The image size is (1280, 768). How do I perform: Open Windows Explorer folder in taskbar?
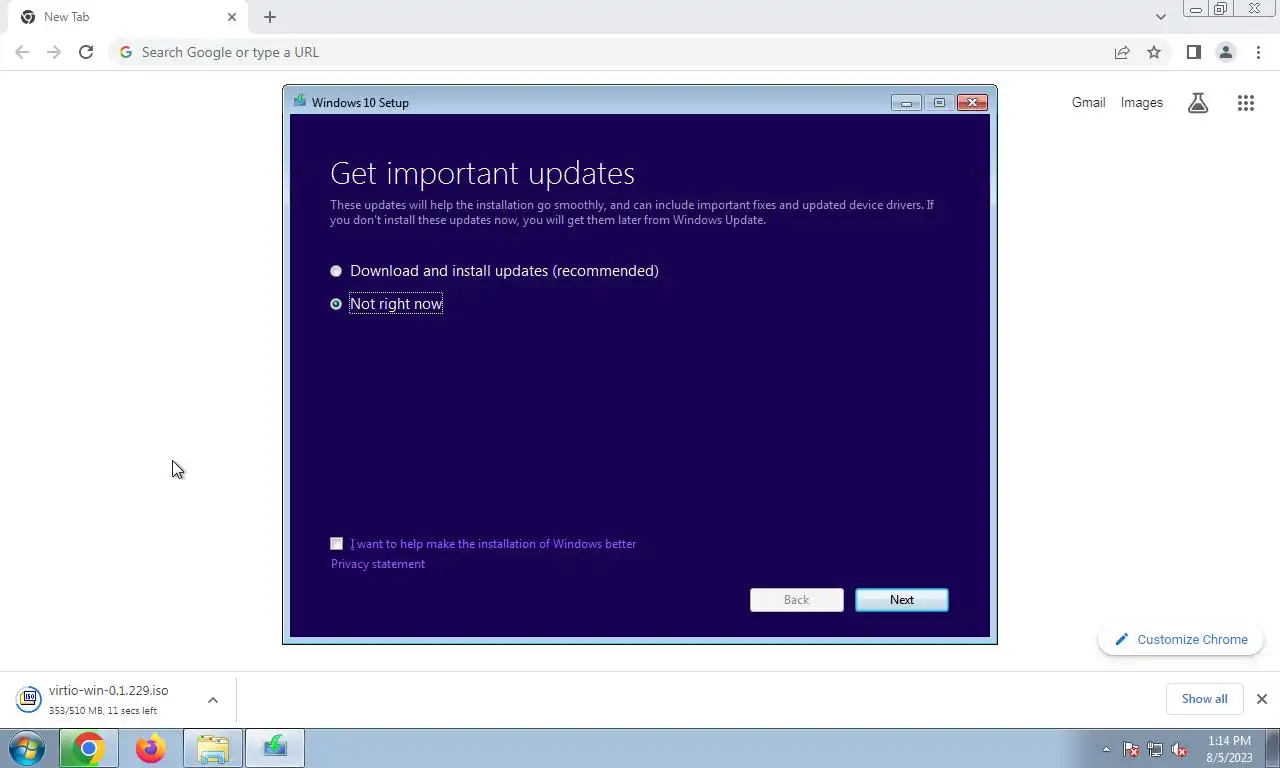point(212,748)
